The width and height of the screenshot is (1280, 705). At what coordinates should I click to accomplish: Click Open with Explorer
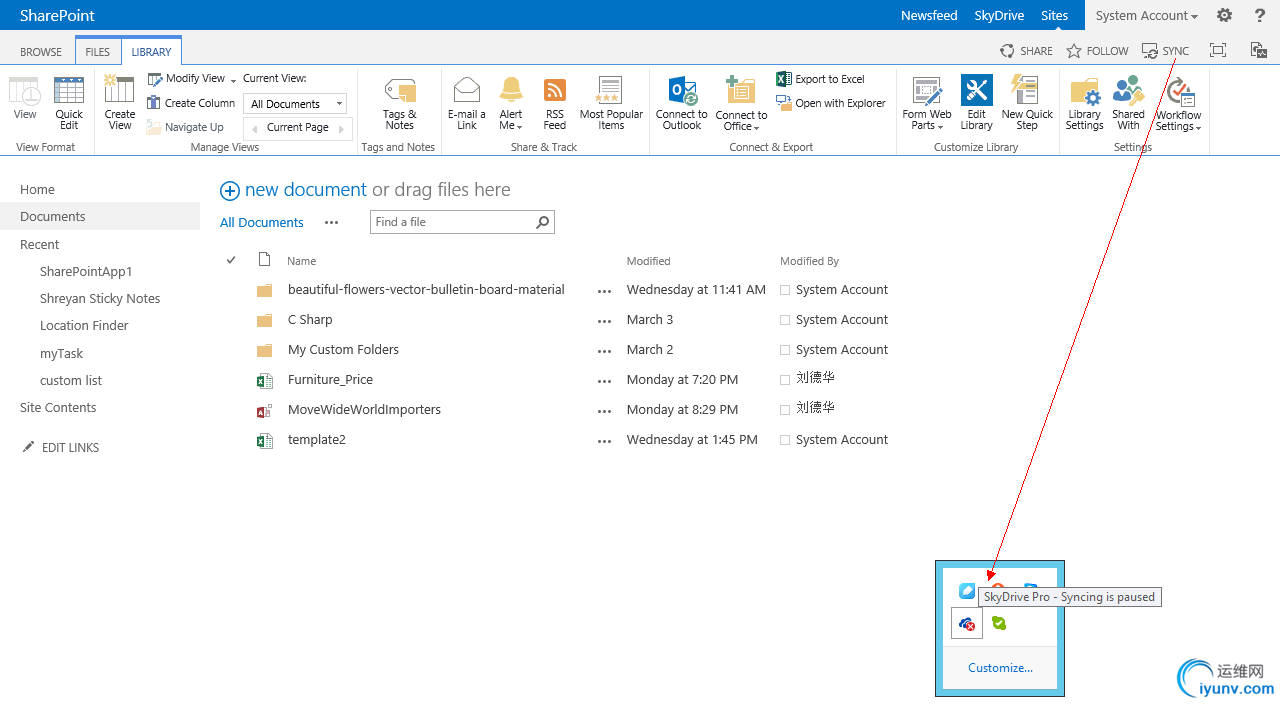(830, 103)
